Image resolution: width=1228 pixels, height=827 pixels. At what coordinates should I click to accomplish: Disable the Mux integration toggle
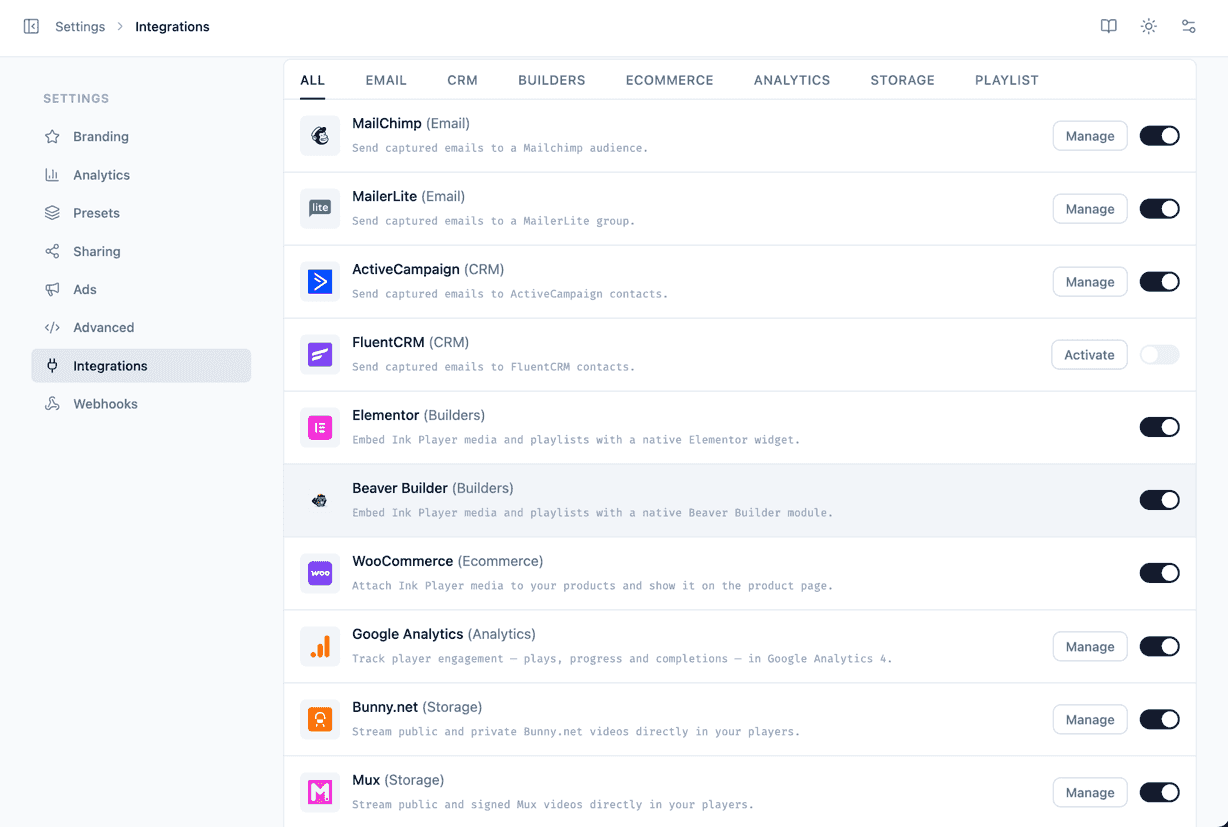1160,793
